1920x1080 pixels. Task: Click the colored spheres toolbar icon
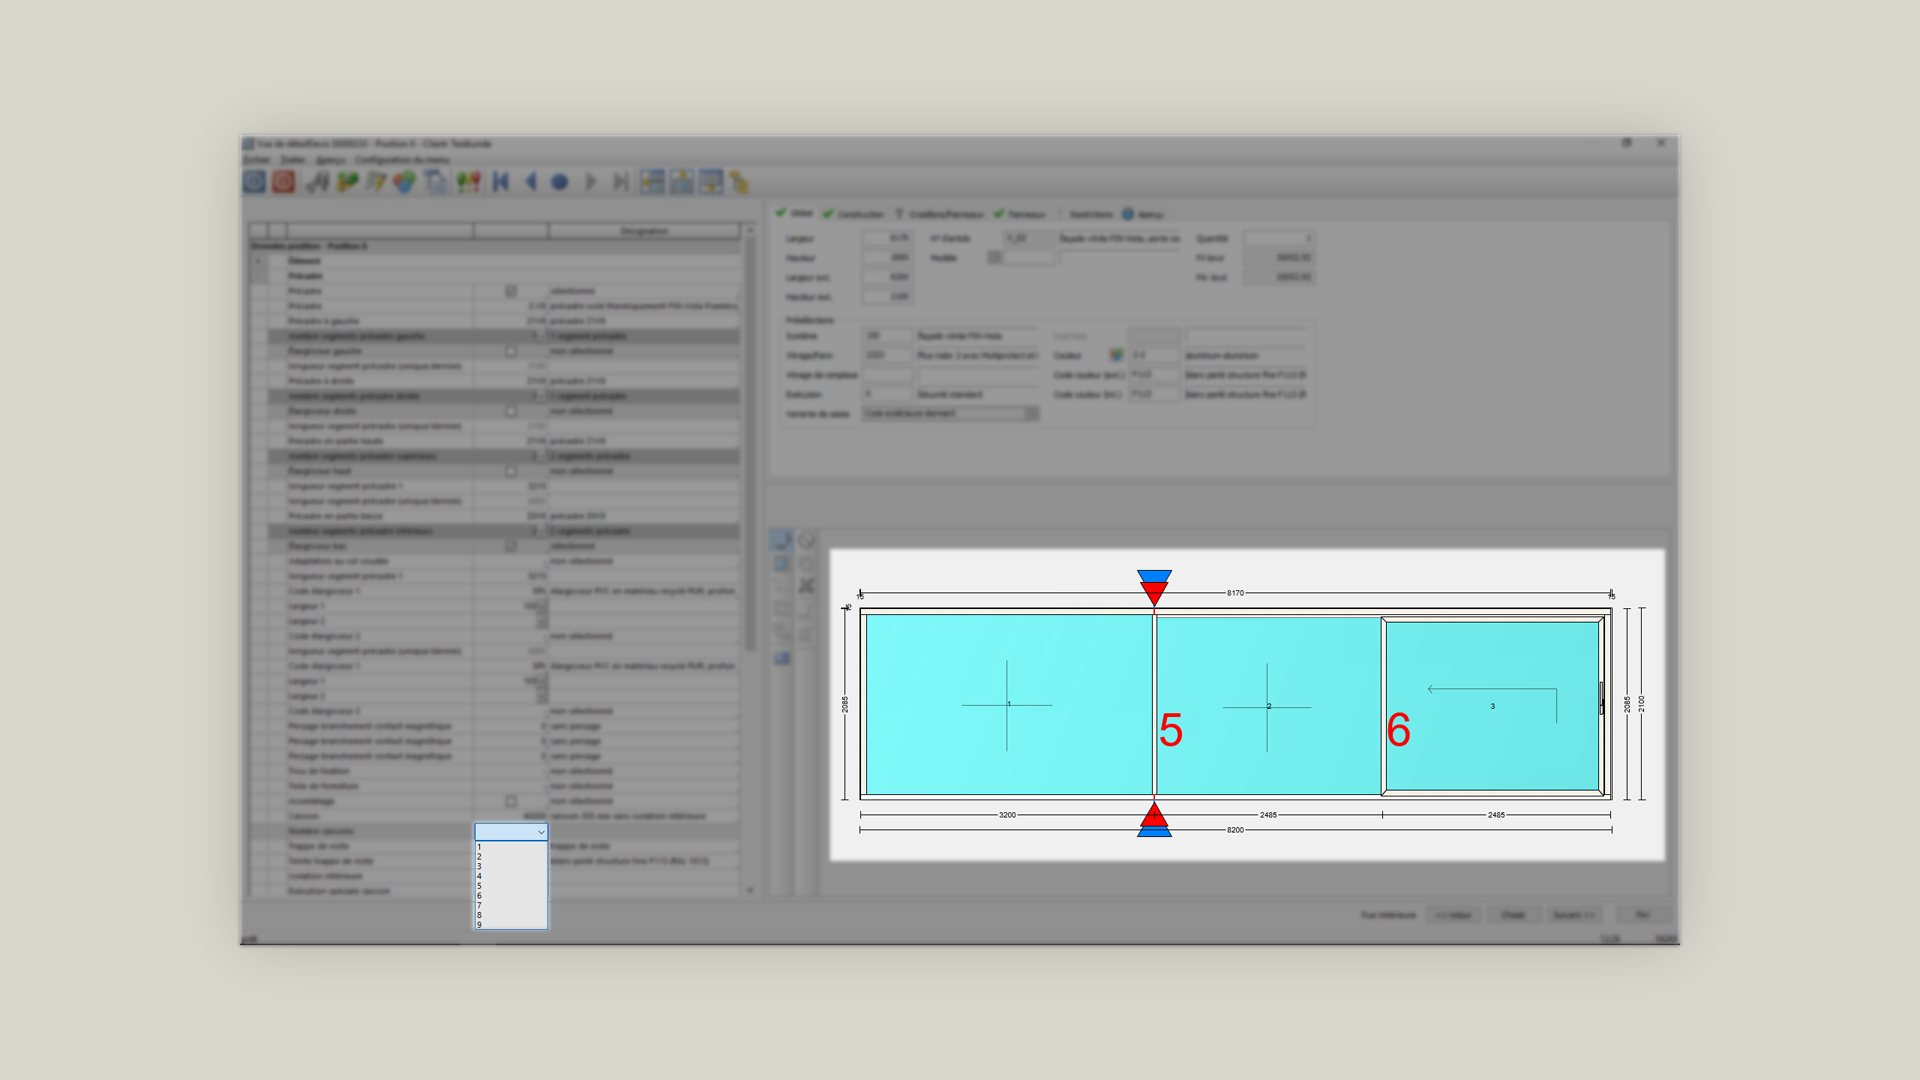(405, 182)
